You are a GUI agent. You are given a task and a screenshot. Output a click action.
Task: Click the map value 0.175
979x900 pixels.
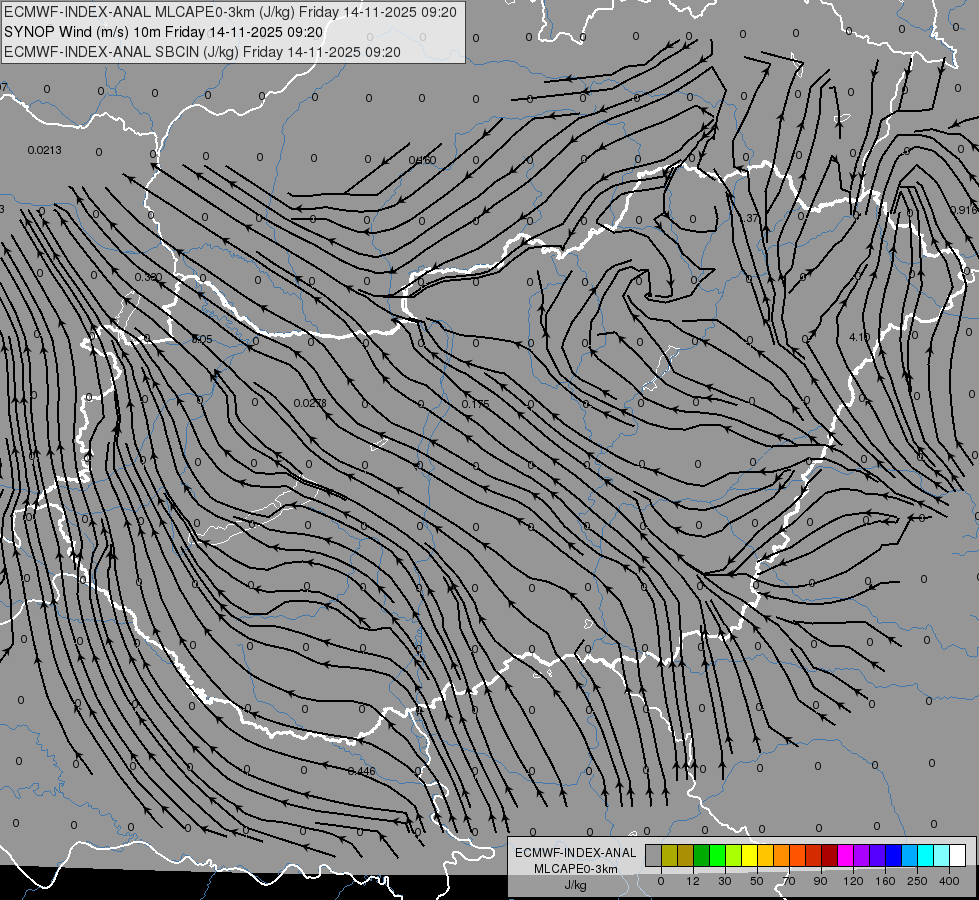[476, 404]
